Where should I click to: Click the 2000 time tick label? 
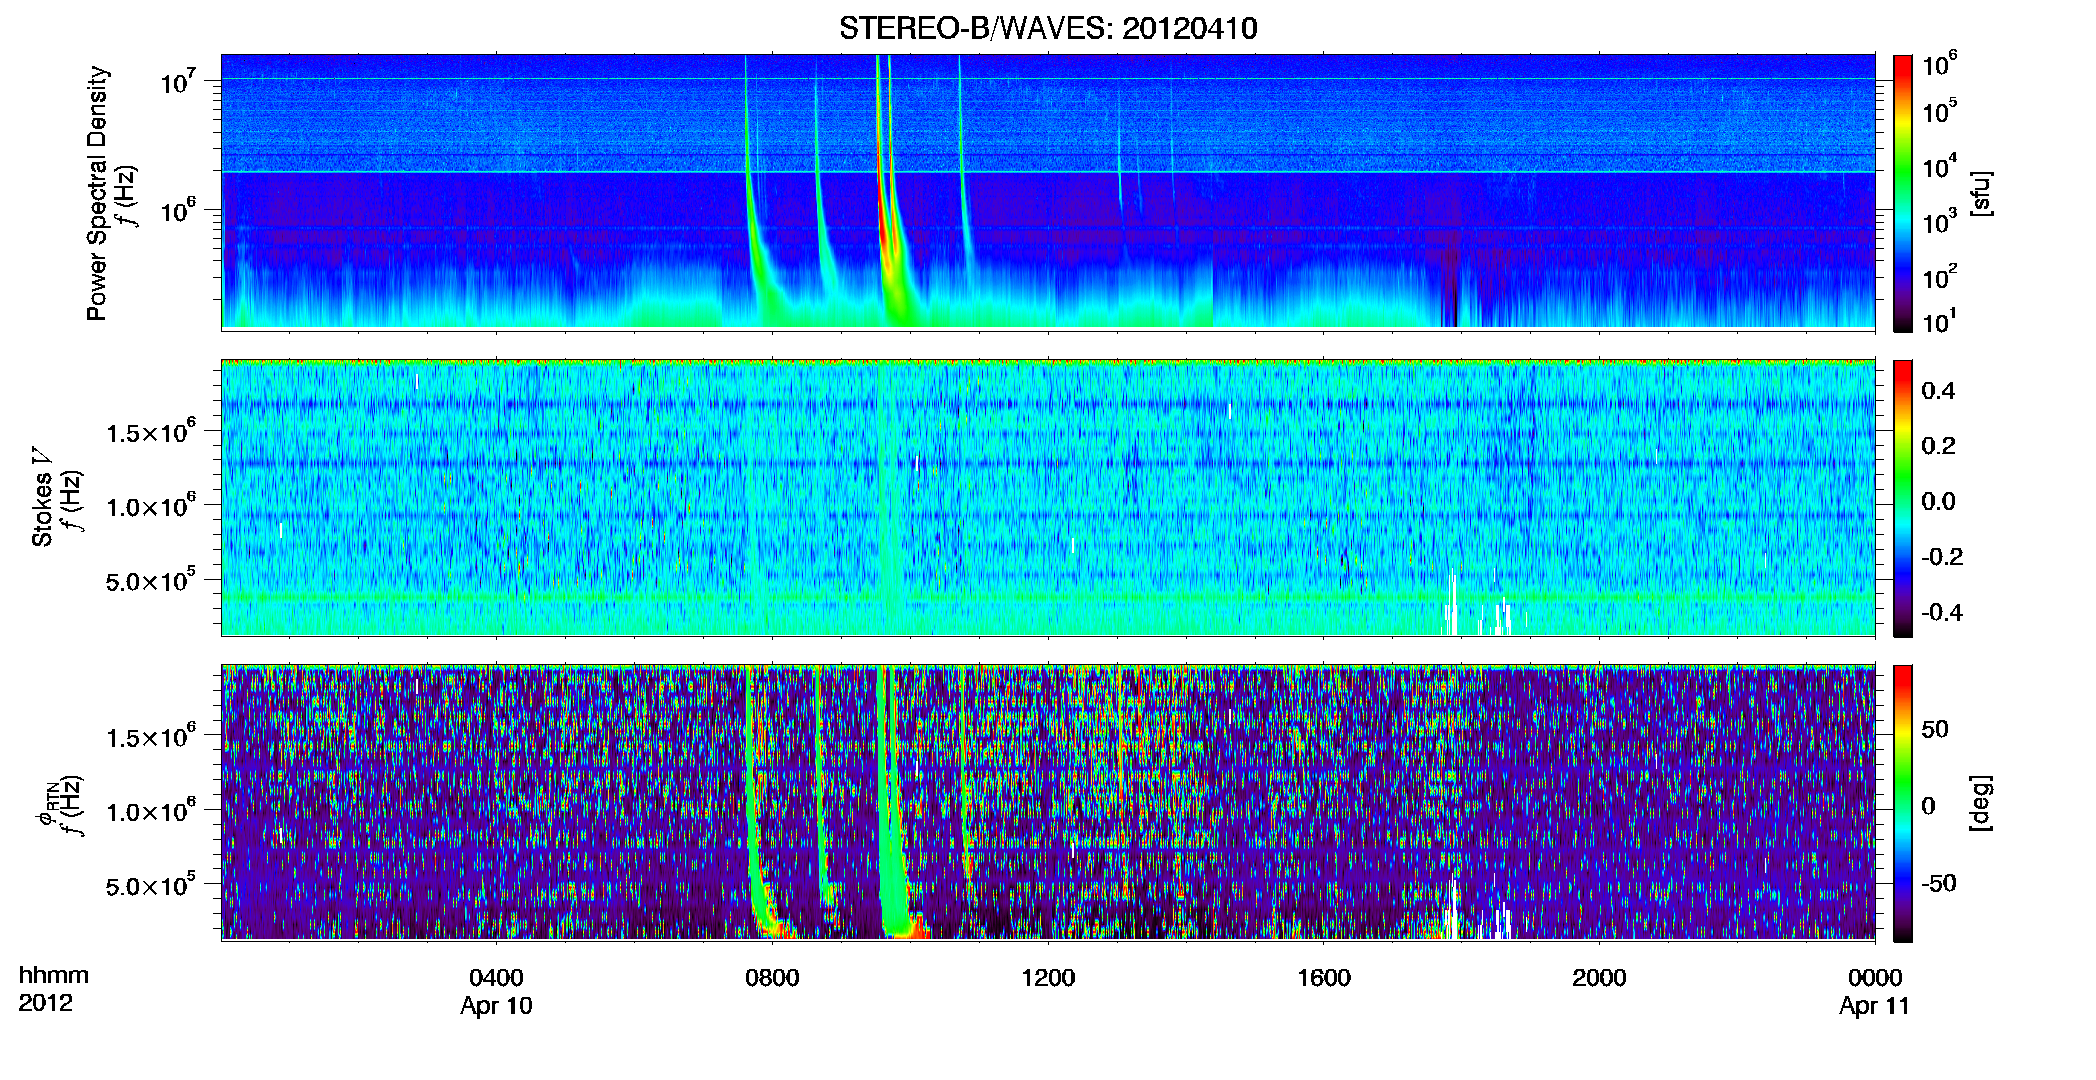[1599, 977]
